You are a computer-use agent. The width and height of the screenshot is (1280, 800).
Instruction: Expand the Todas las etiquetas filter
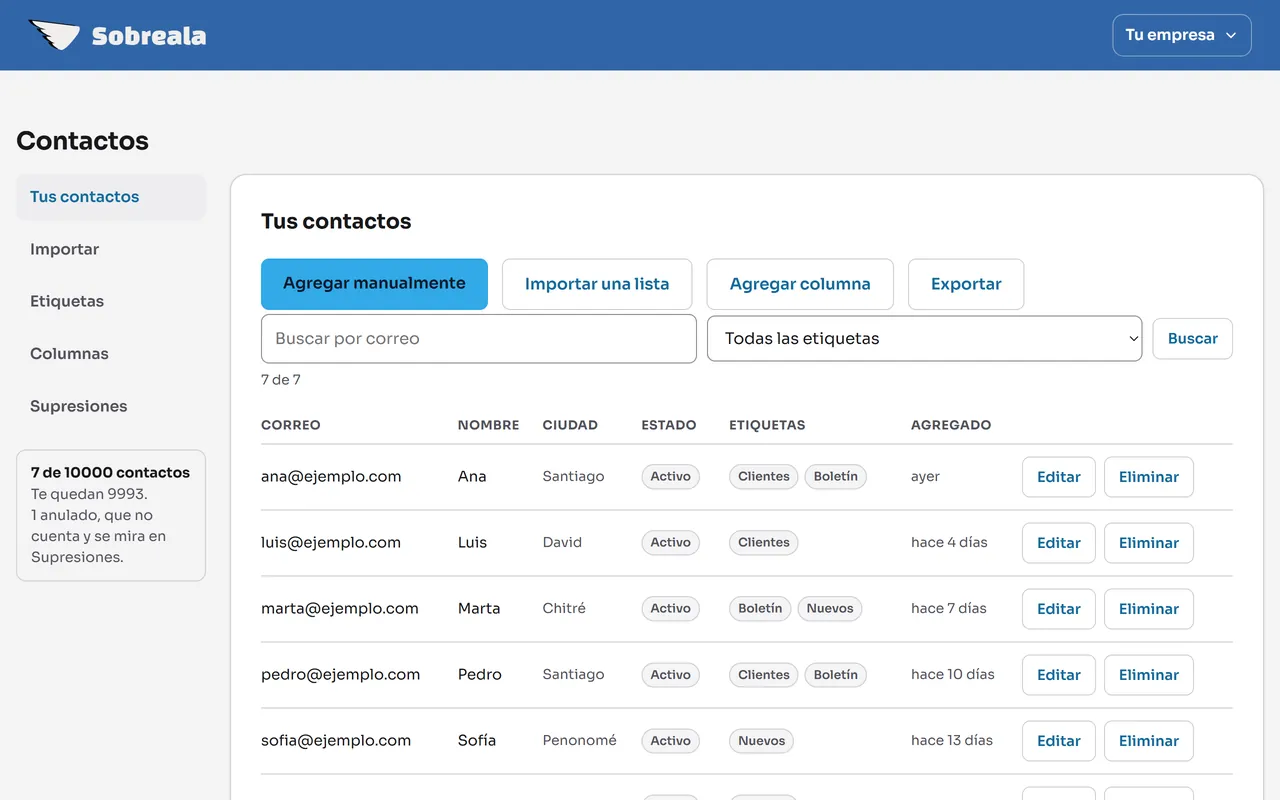(924, 338)
